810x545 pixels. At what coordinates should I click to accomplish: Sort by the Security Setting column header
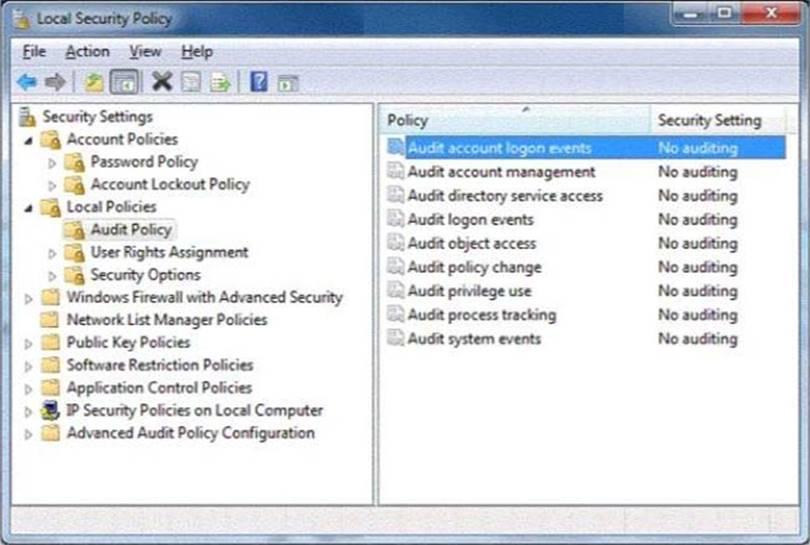pos(709,120)
